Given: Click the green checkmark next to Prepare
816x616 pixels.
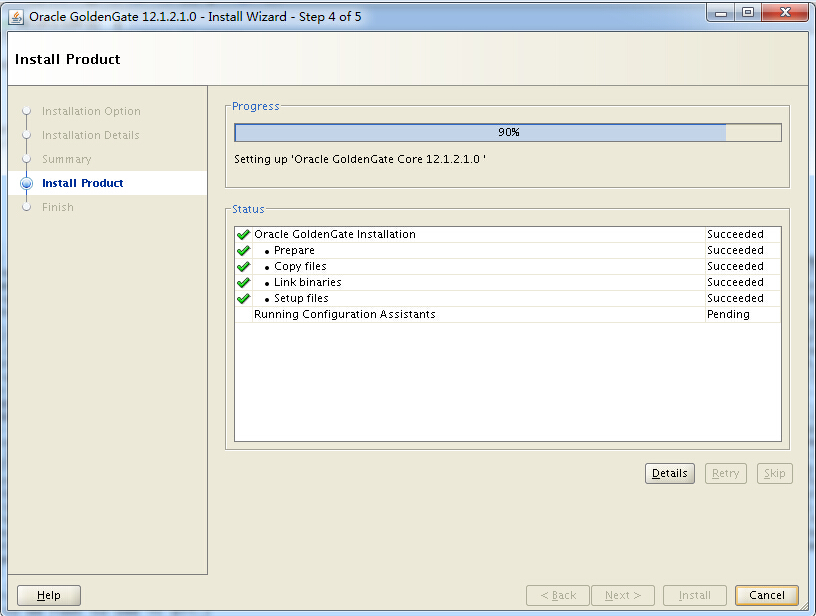Looking at the screenshot, I should (243, 251).
